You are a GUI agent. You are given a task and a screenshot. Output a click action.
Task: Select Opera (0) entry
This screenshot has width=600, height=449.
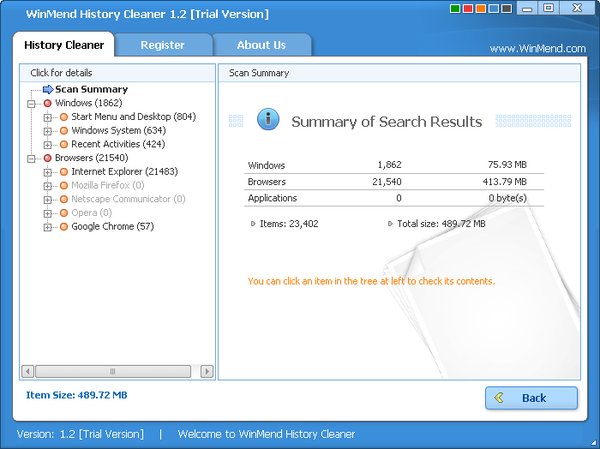click(91, 213)
